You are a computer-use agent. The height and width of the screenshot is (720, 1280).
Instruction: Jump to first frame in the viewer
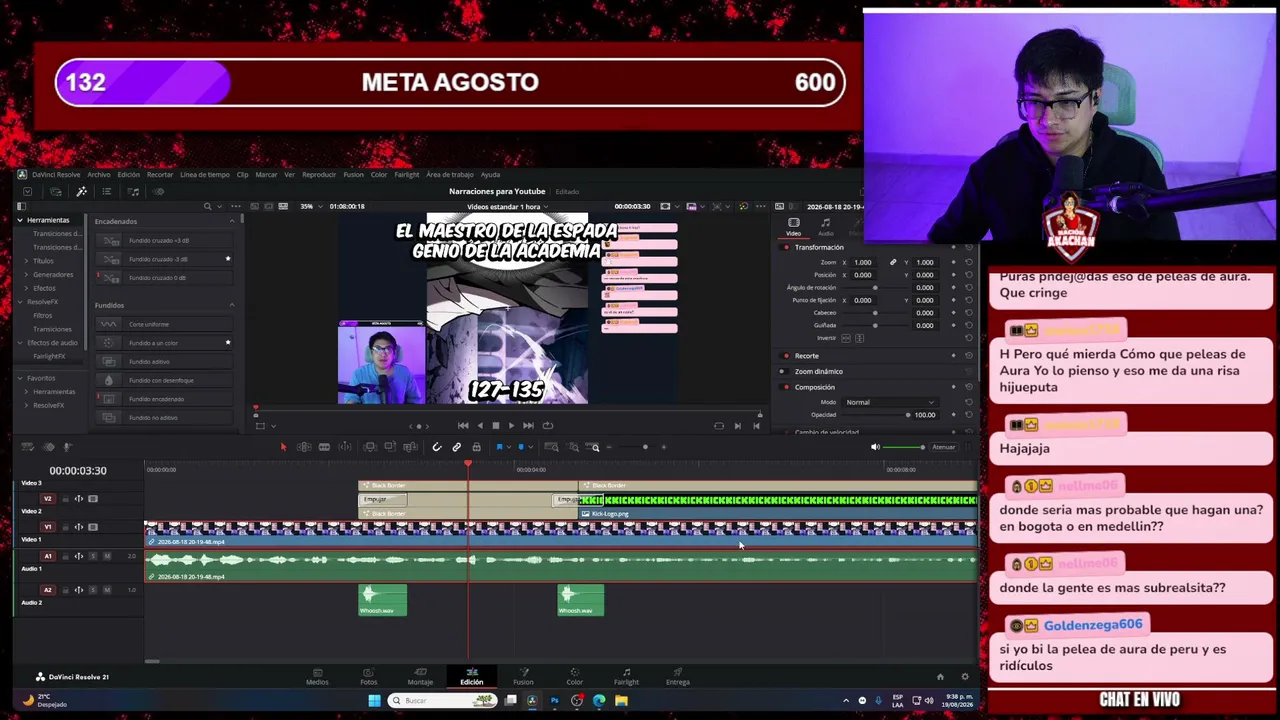tap(462, 425)
